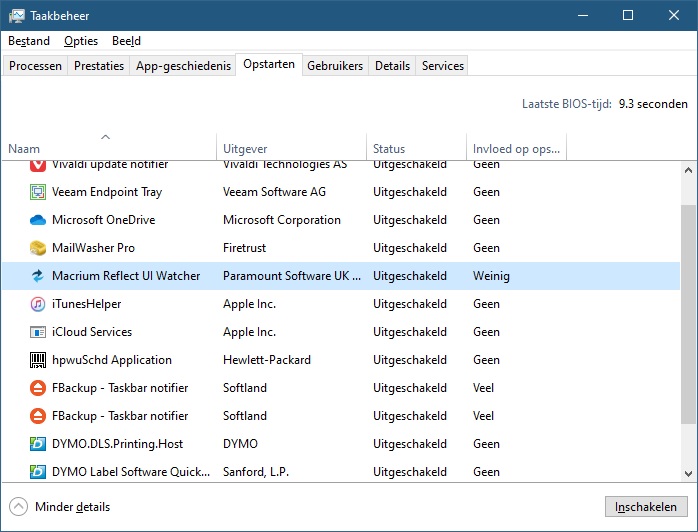Click the Vivaldi update notifier icon
The width and height of the screenshot is (698, 532).
pos(38,166)
